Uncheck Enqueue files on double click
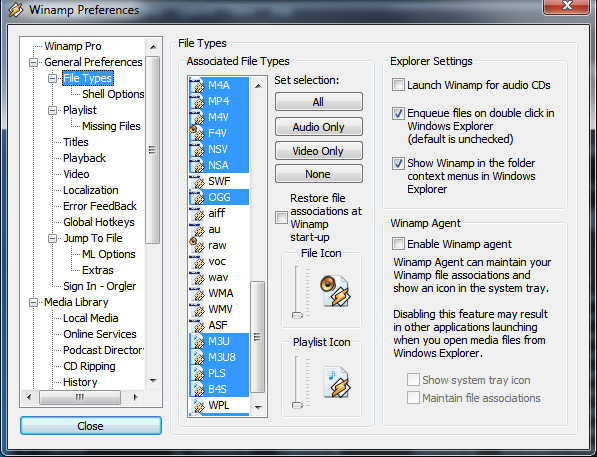 398,113
